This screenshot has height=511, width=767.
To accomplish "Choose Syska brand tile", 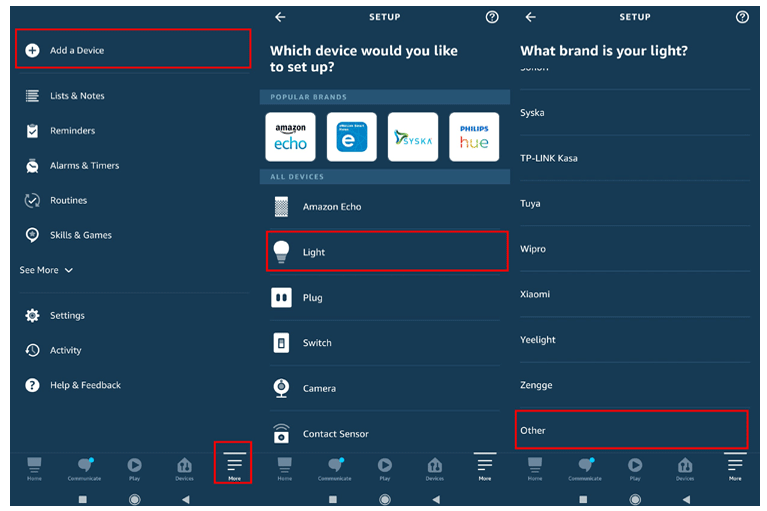I will tap(413, 137).
